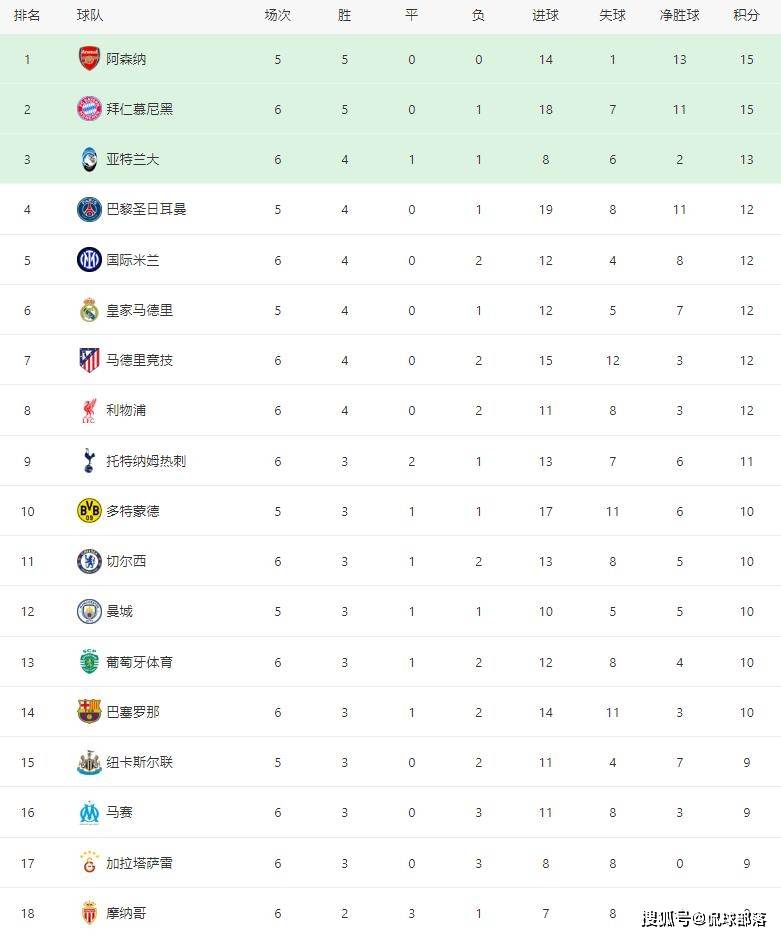Click the Liverpool club crest
Viewport: 781px width, 936px height.
pos(90,410)
